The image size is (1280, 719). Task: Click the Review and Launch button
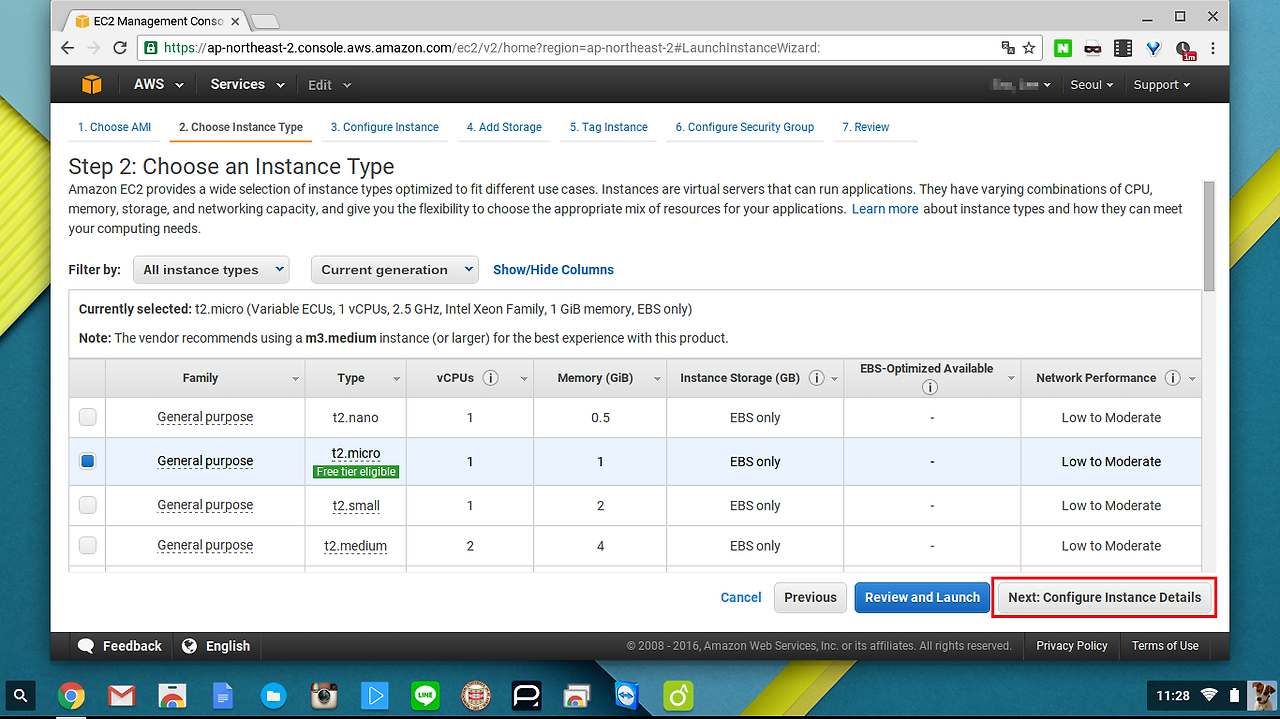click(922, 597)
